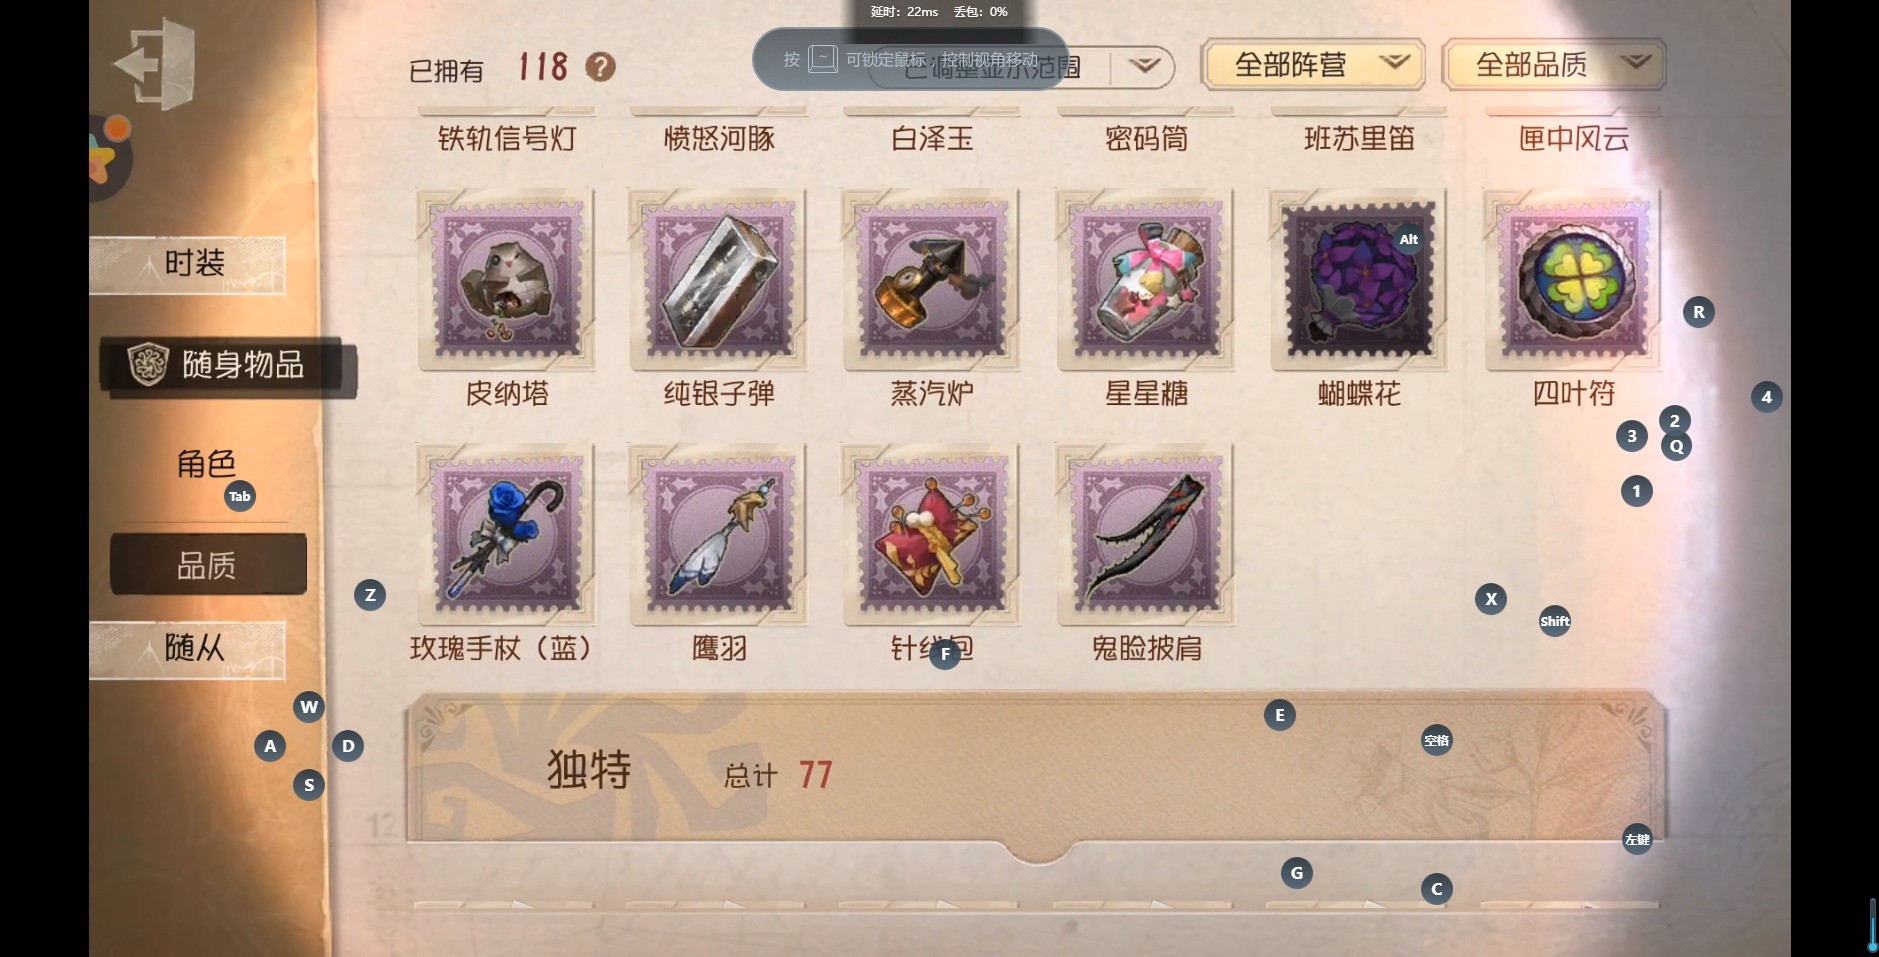Switch to the 随从 tab
The image size is (1879, 957).
point(188,649)
